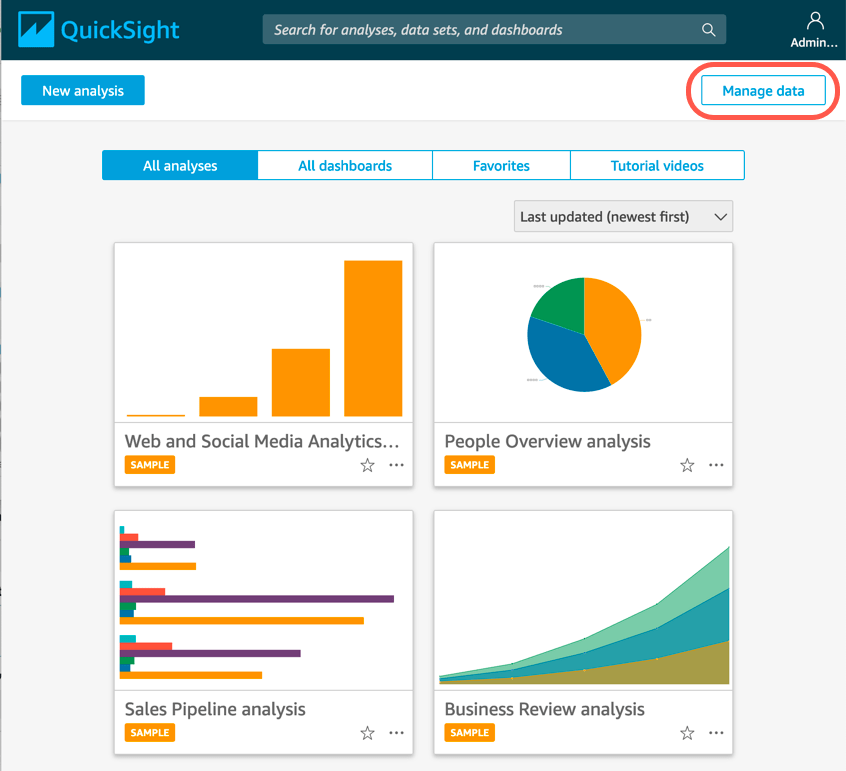The width and height of the screenshot is (846, 771).
Task: Click the chevron on the sort selector
Action: click(718, 216)
